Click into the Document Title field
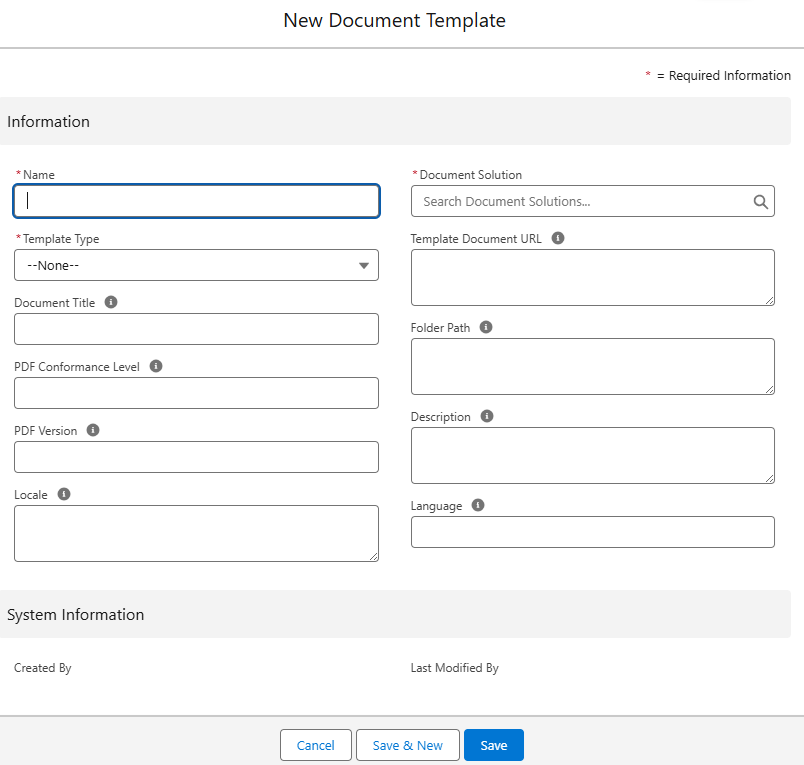This screenshot has width=804, height=765. pos(196,329)
